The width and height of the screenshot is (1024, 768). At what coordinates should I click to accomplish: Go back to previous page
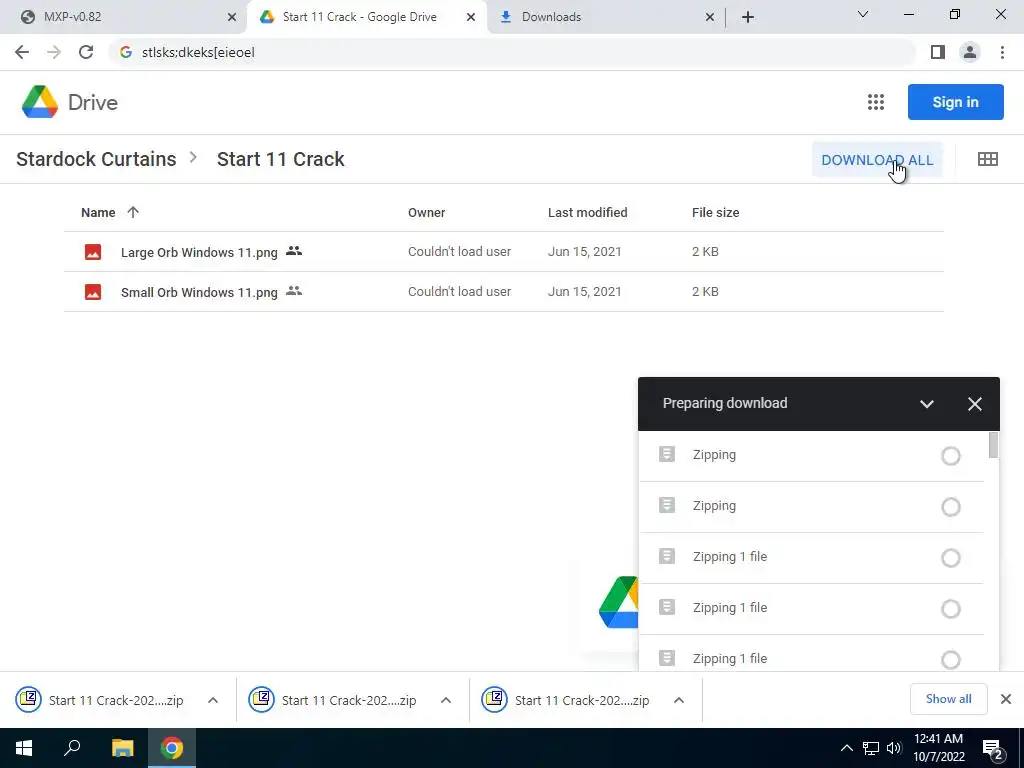22,52
